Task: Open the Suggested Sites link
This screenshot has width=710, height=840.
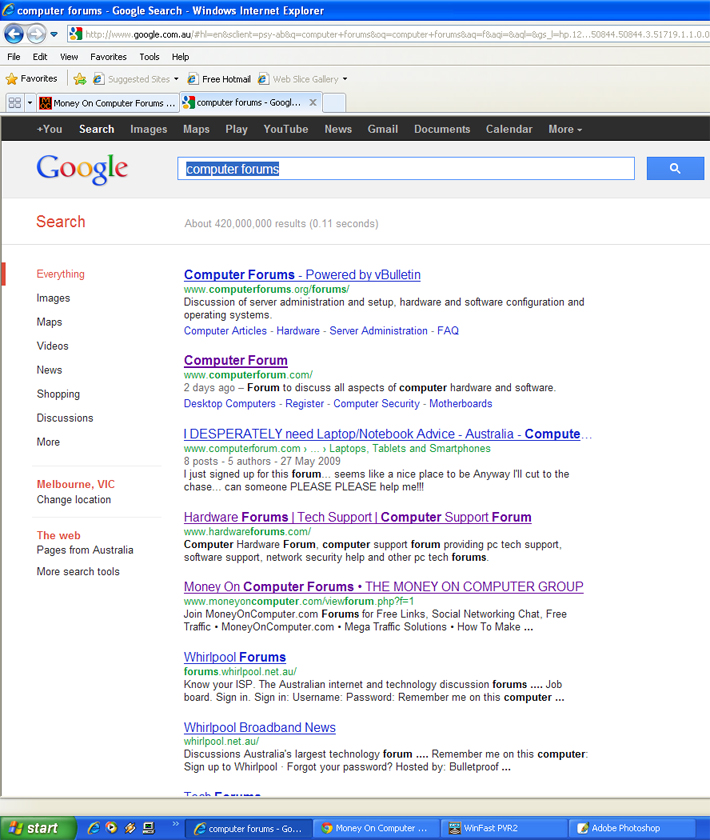Action: click(x=132, y=79)
